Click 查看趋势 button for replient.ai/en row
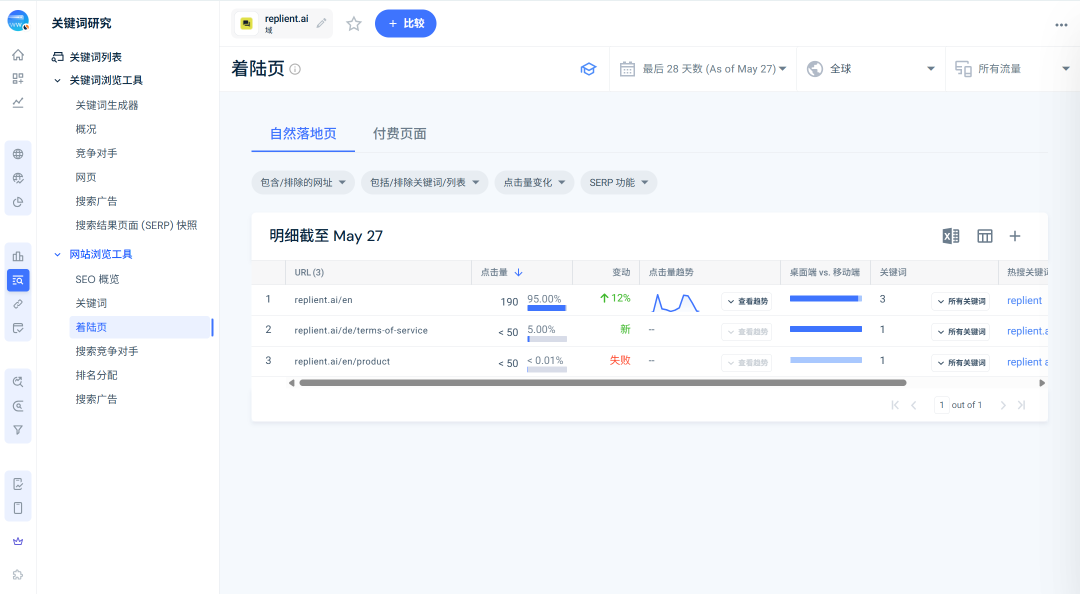Viewport: 1080px width, 594px height. pos(747,301)
